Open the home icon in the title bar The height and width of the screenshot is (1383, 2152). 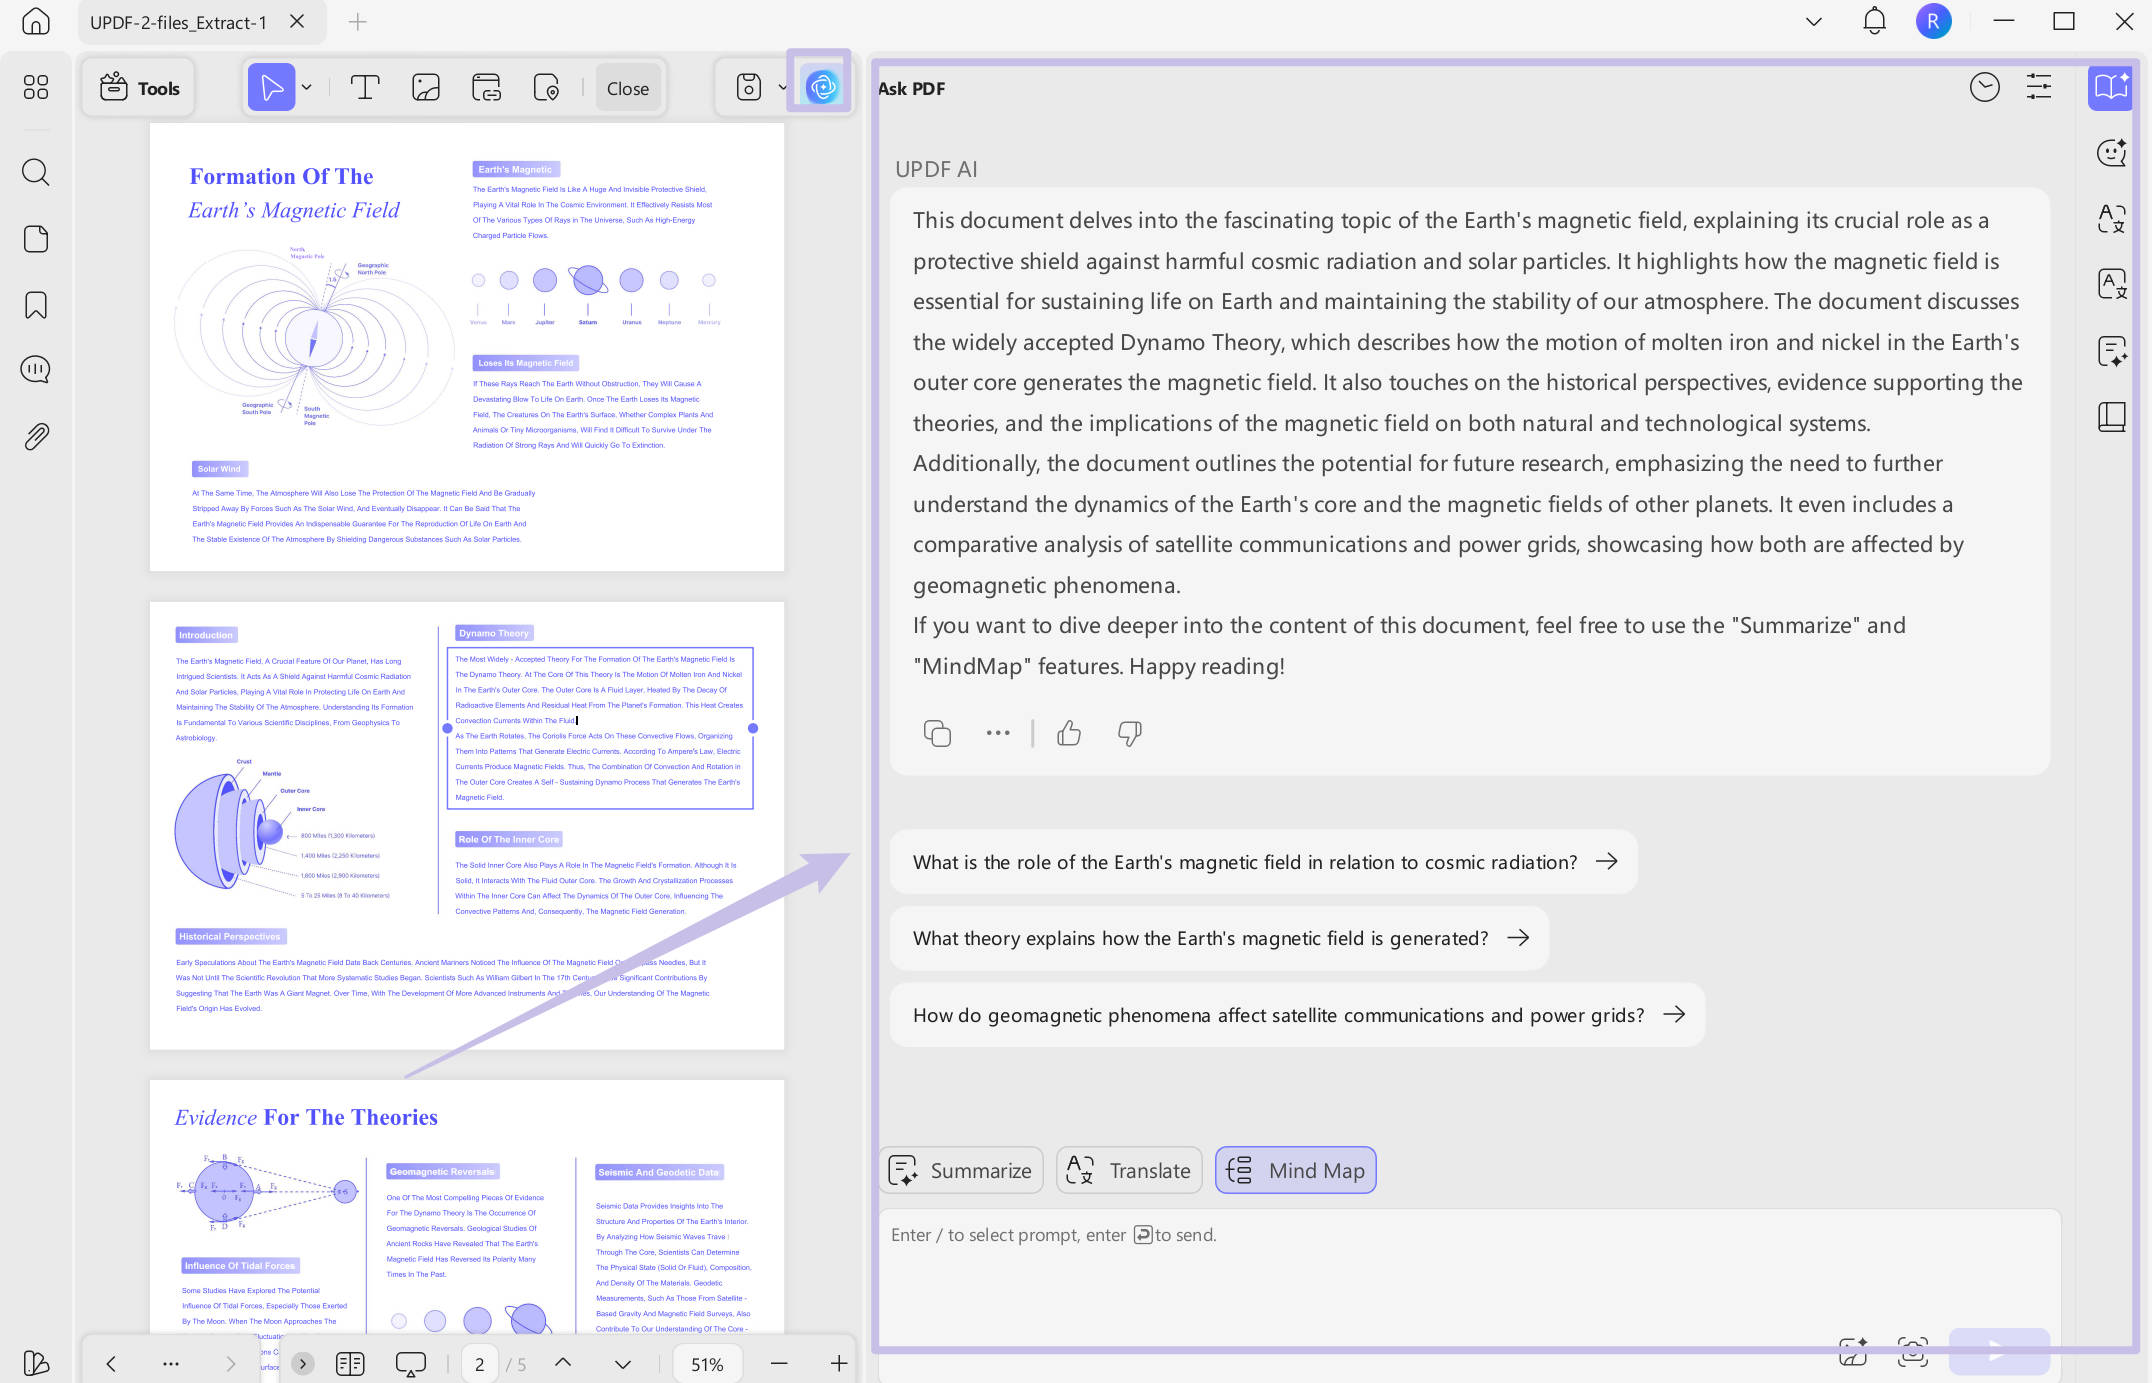pyautogui.click(x=36, y=21)
